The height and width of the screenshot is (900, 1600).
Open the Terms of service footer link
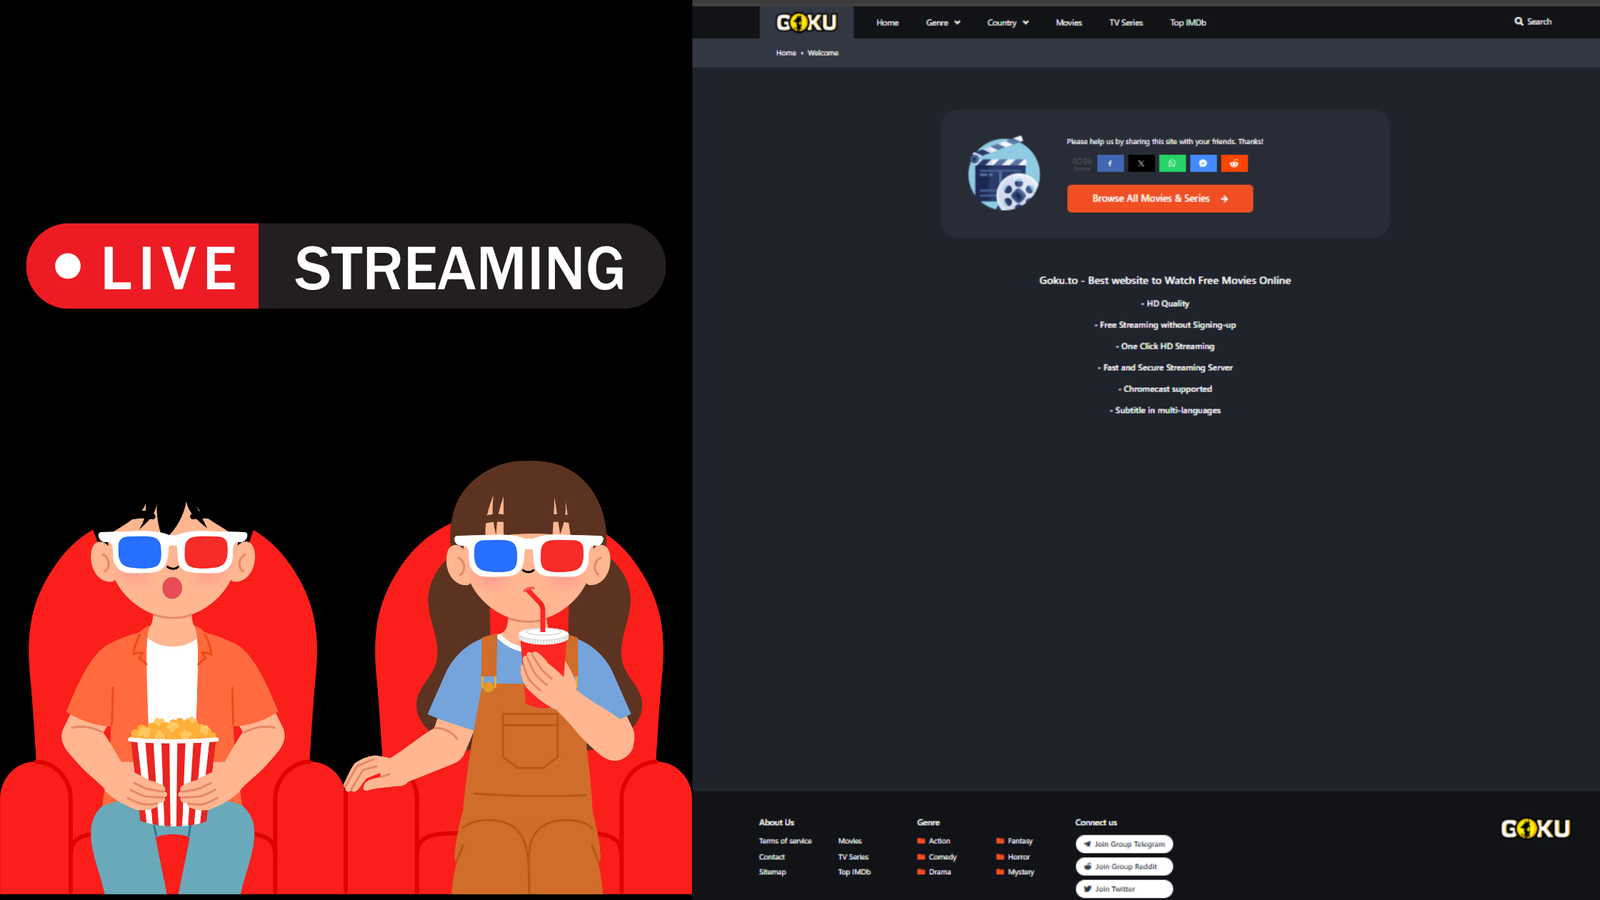tap(785, 841)
